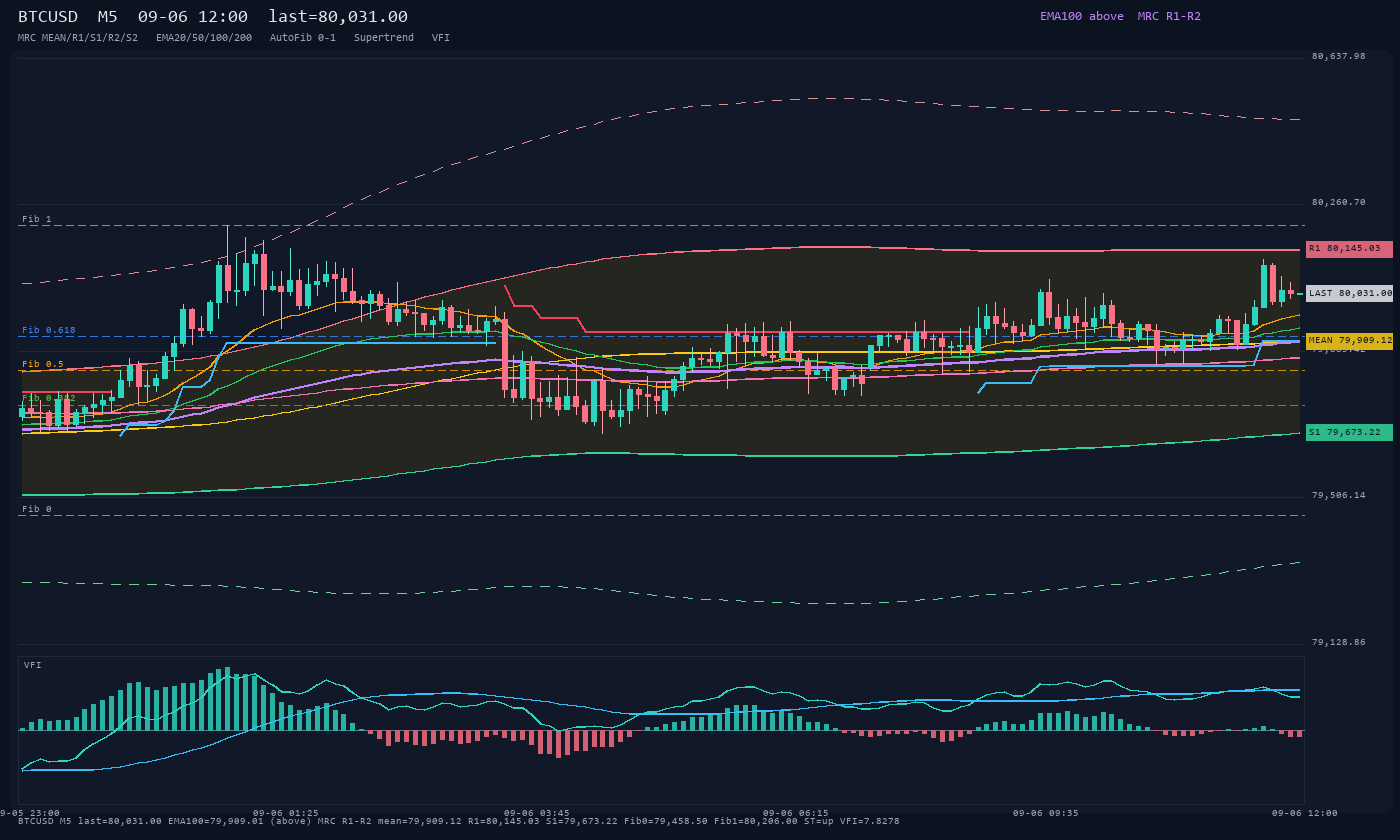Click the purple 'EMA100 above' status label

[x=1082, y=16]
